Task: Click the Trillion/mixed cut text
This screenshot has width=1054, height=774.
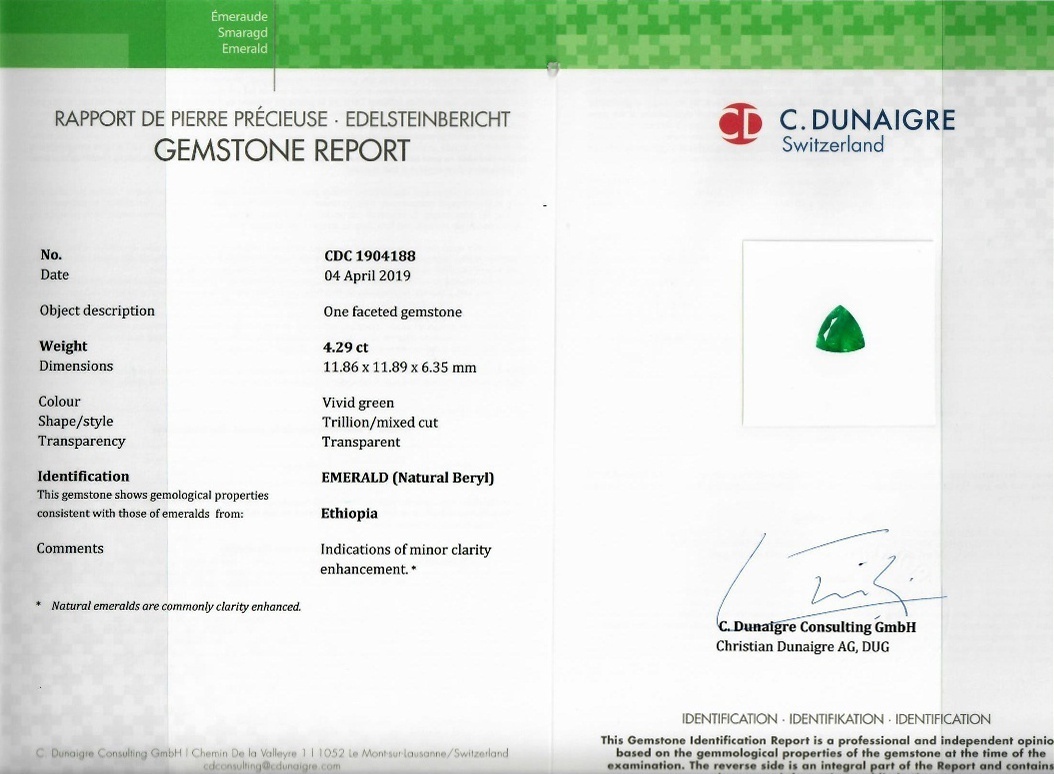Action: pos(380,422)
